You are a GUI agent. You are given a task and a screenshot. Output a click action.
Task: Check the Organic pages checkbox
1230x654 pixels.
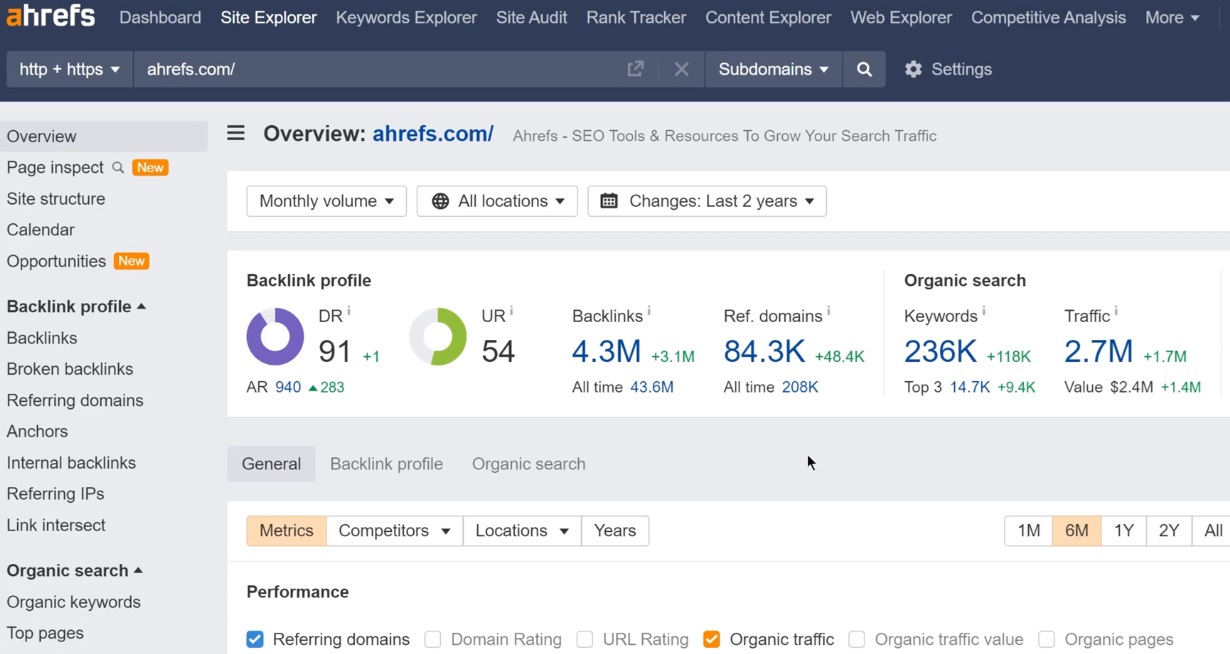point(1047,639)
